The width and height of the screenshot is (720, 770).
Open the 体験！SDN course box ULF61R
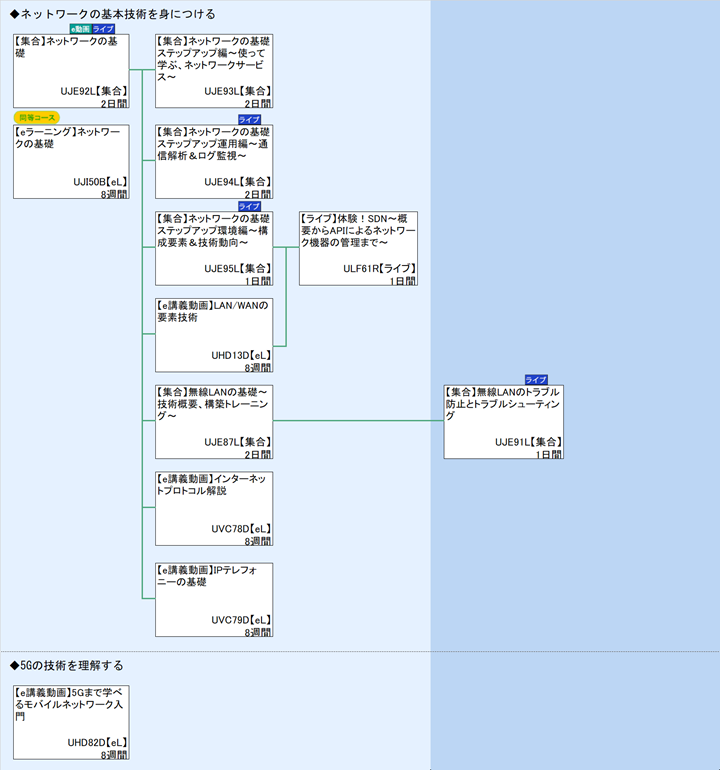click(x=358, y=248)
